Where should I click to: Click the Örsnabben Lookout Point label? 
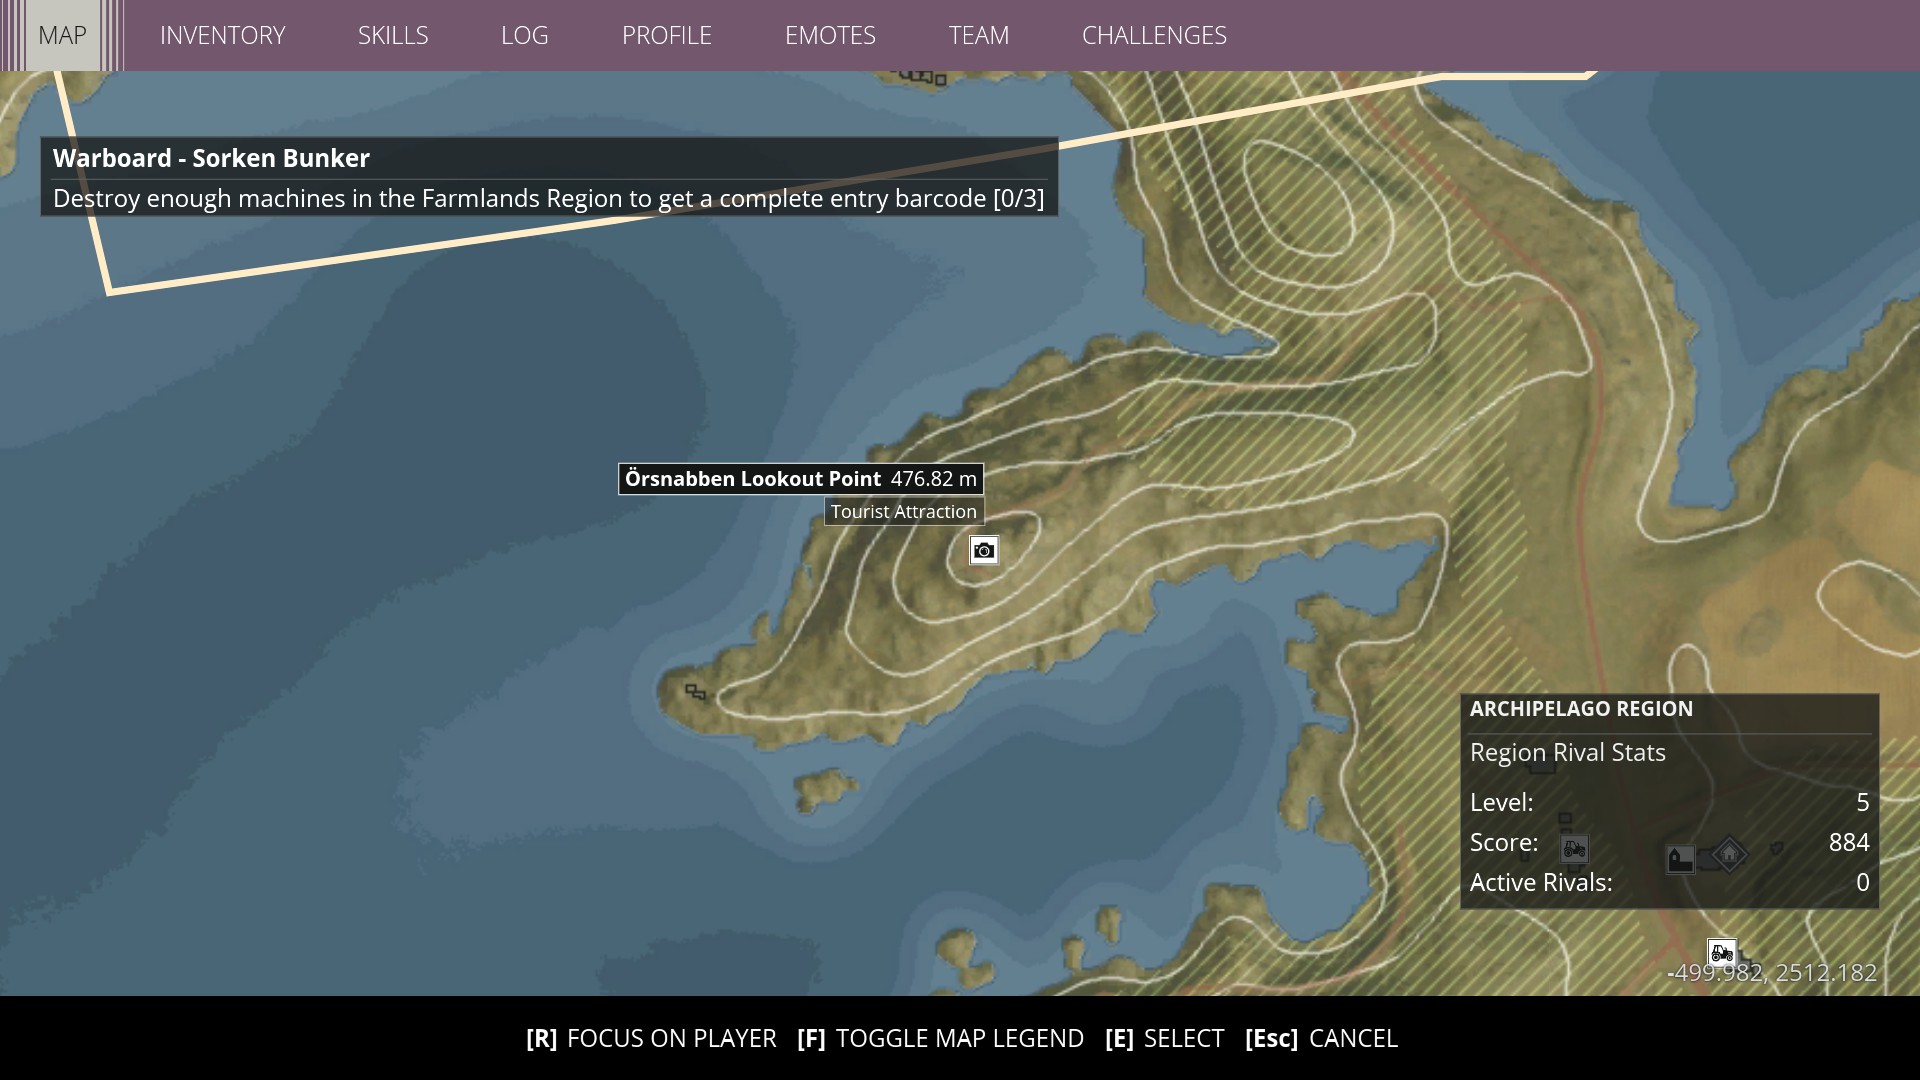(x=753, y=479)
